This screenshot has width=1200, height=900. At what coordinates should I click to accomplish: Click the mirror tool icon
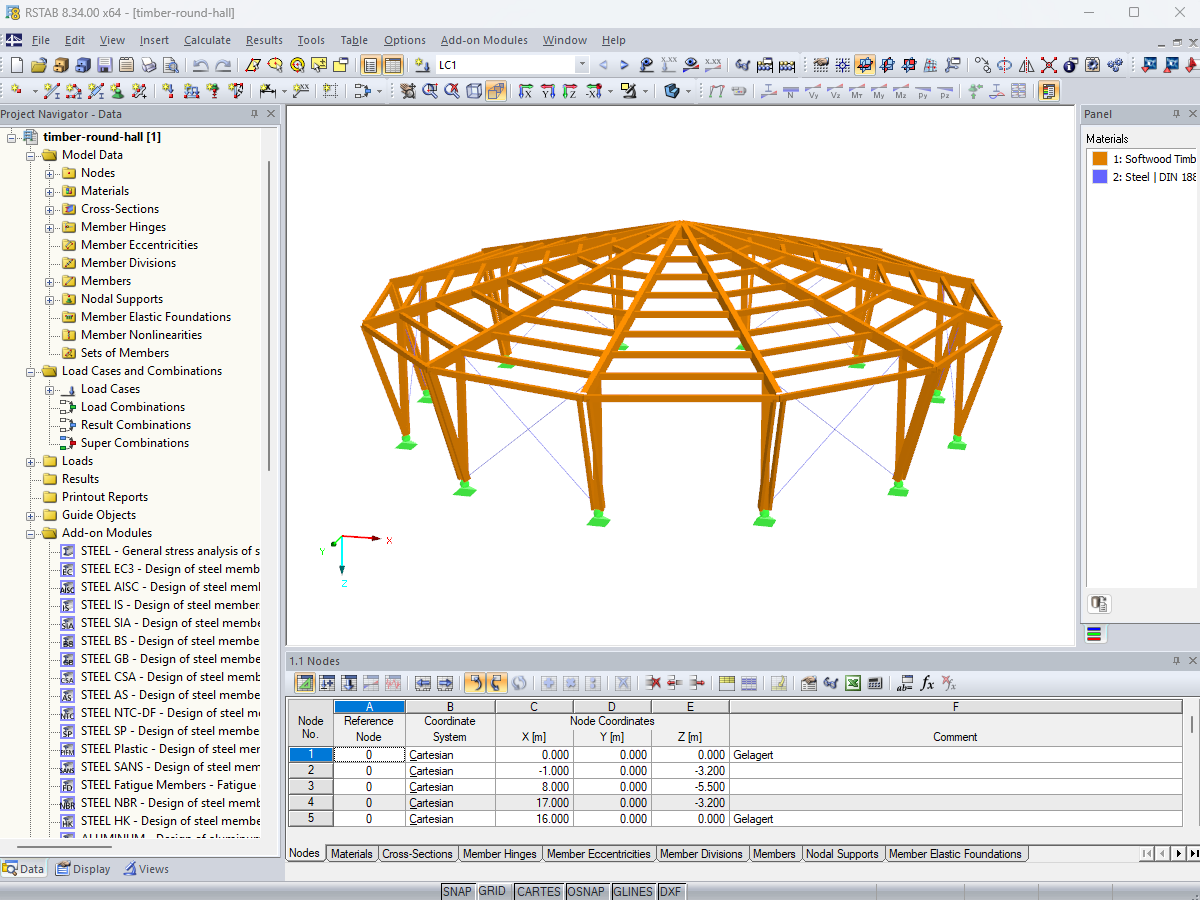1026,65
